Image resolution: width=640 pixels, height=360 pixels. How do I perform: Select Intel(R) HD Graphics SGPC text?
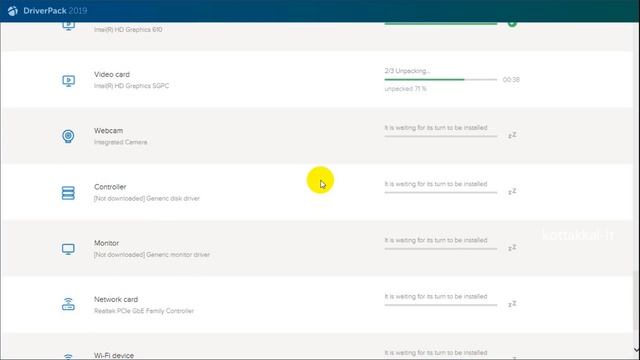point(131,86)
